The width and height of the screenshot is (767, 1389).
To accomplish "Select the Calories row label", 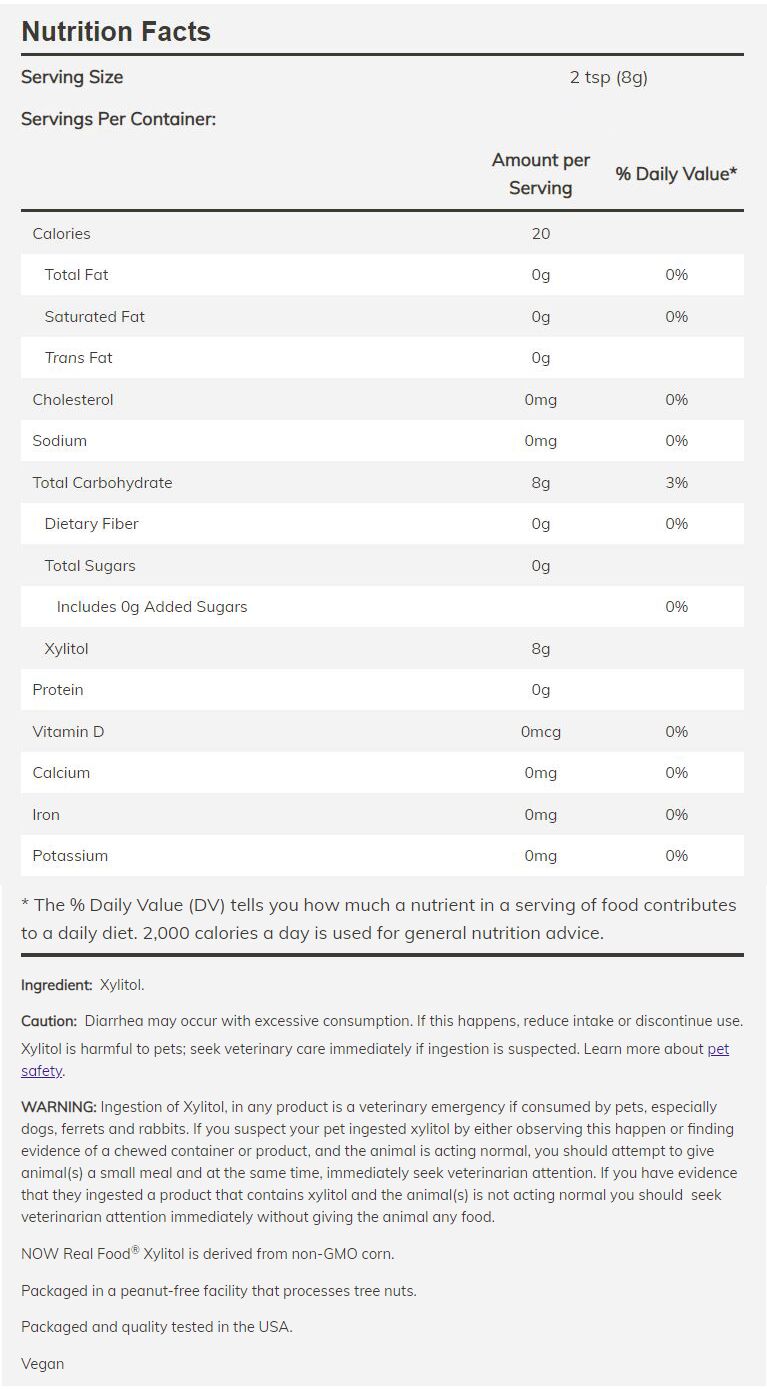I will (x=61, y=233).
